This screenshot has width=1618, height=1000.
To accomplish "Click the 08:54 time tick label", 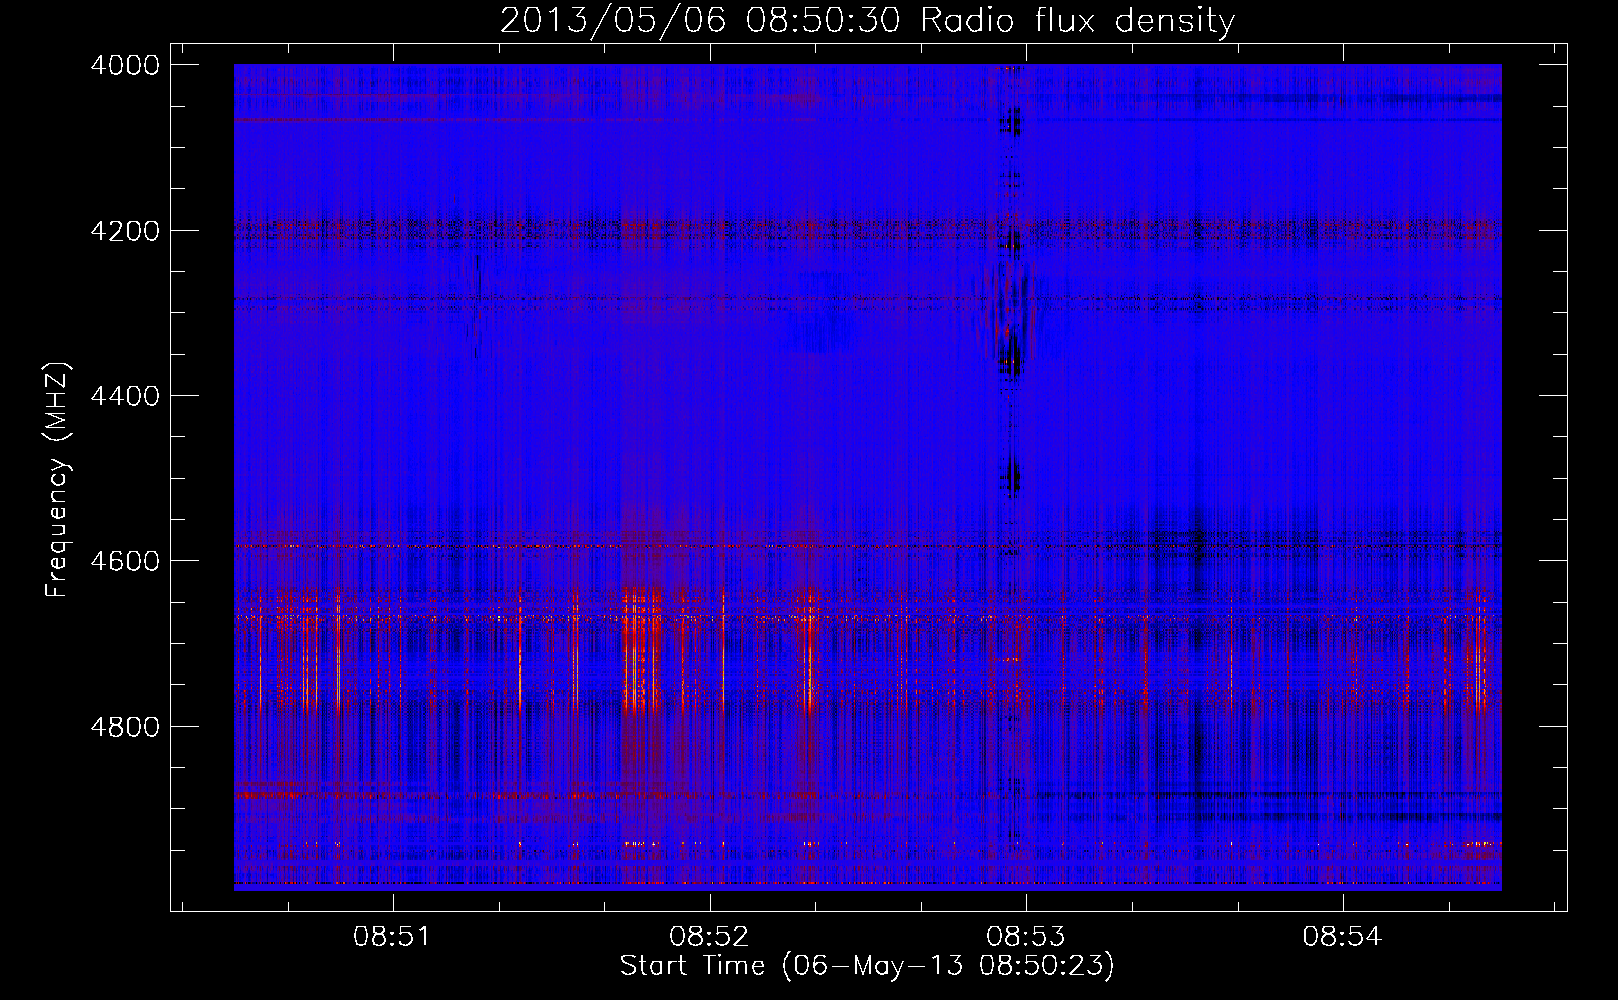I will click(x=1342, y=936).
